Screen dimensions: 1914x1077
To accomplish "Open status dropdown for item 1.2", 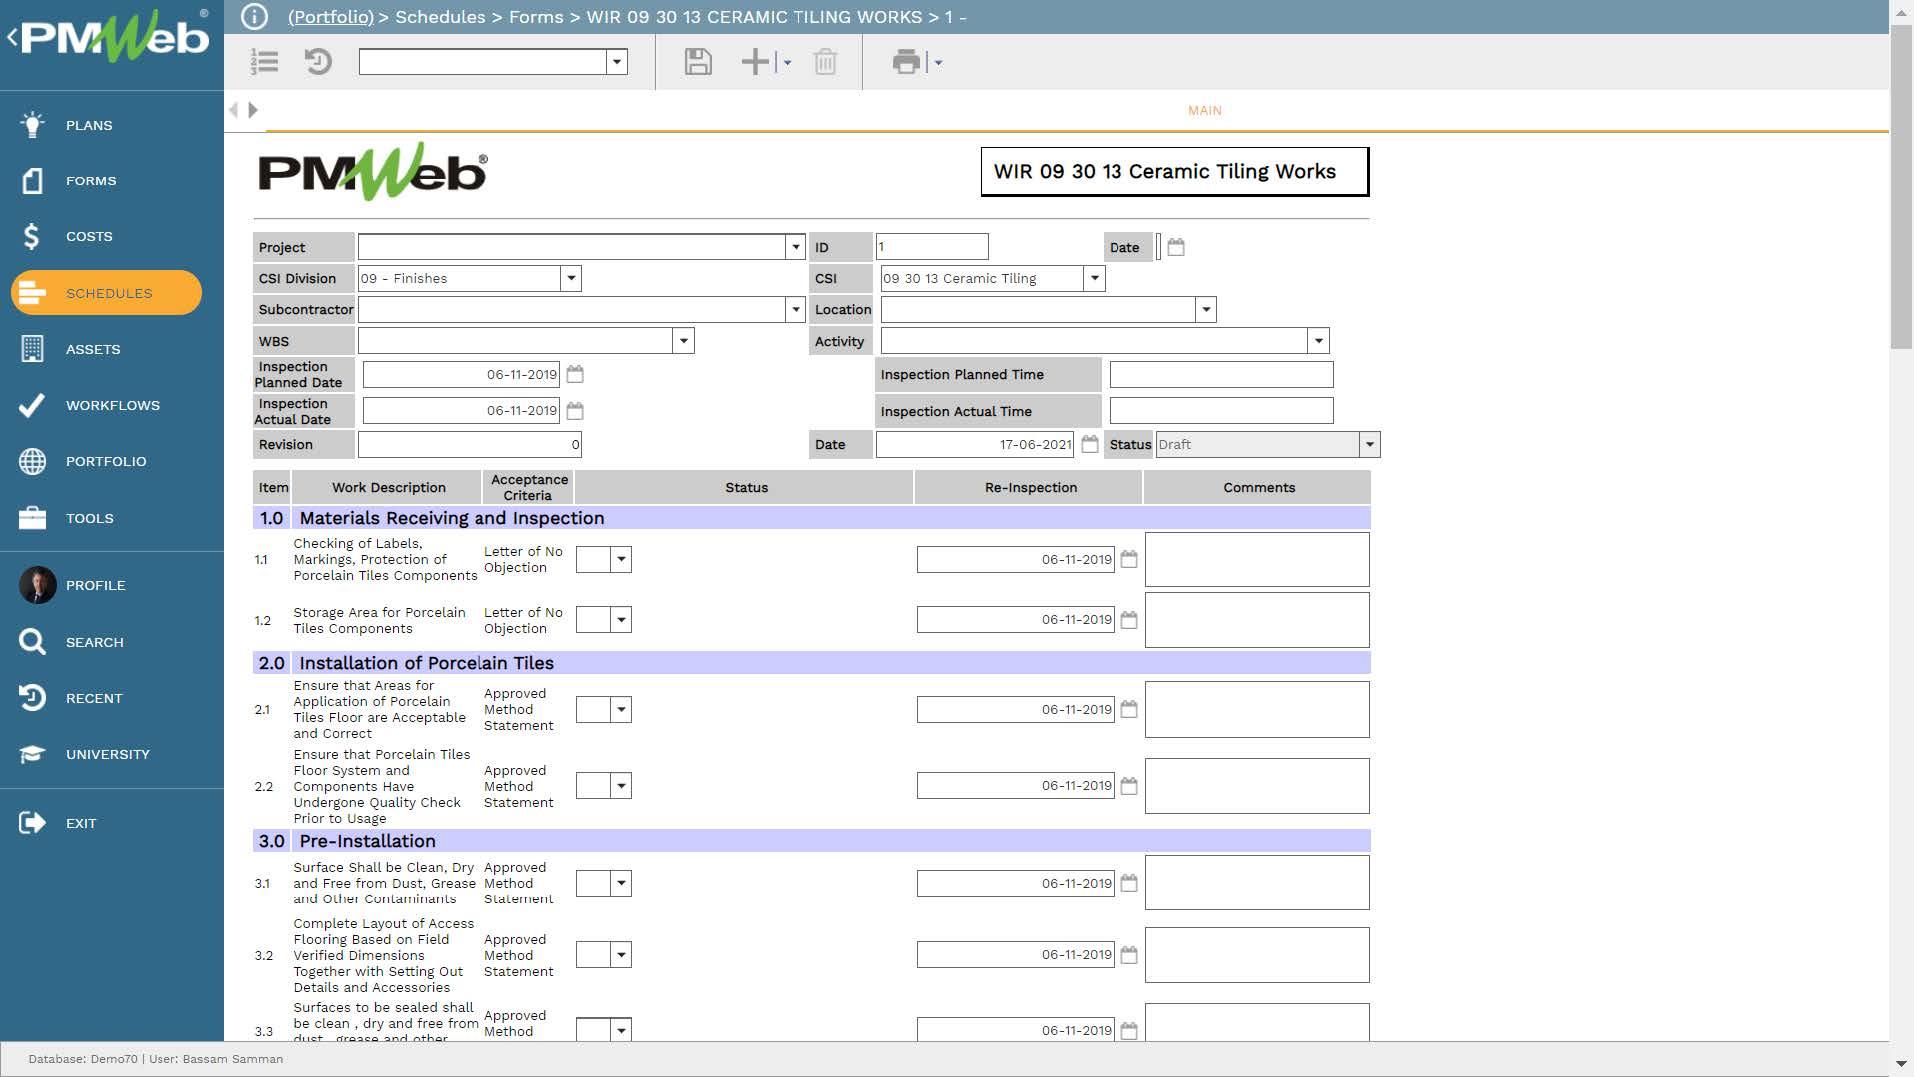I will (621, 620).
